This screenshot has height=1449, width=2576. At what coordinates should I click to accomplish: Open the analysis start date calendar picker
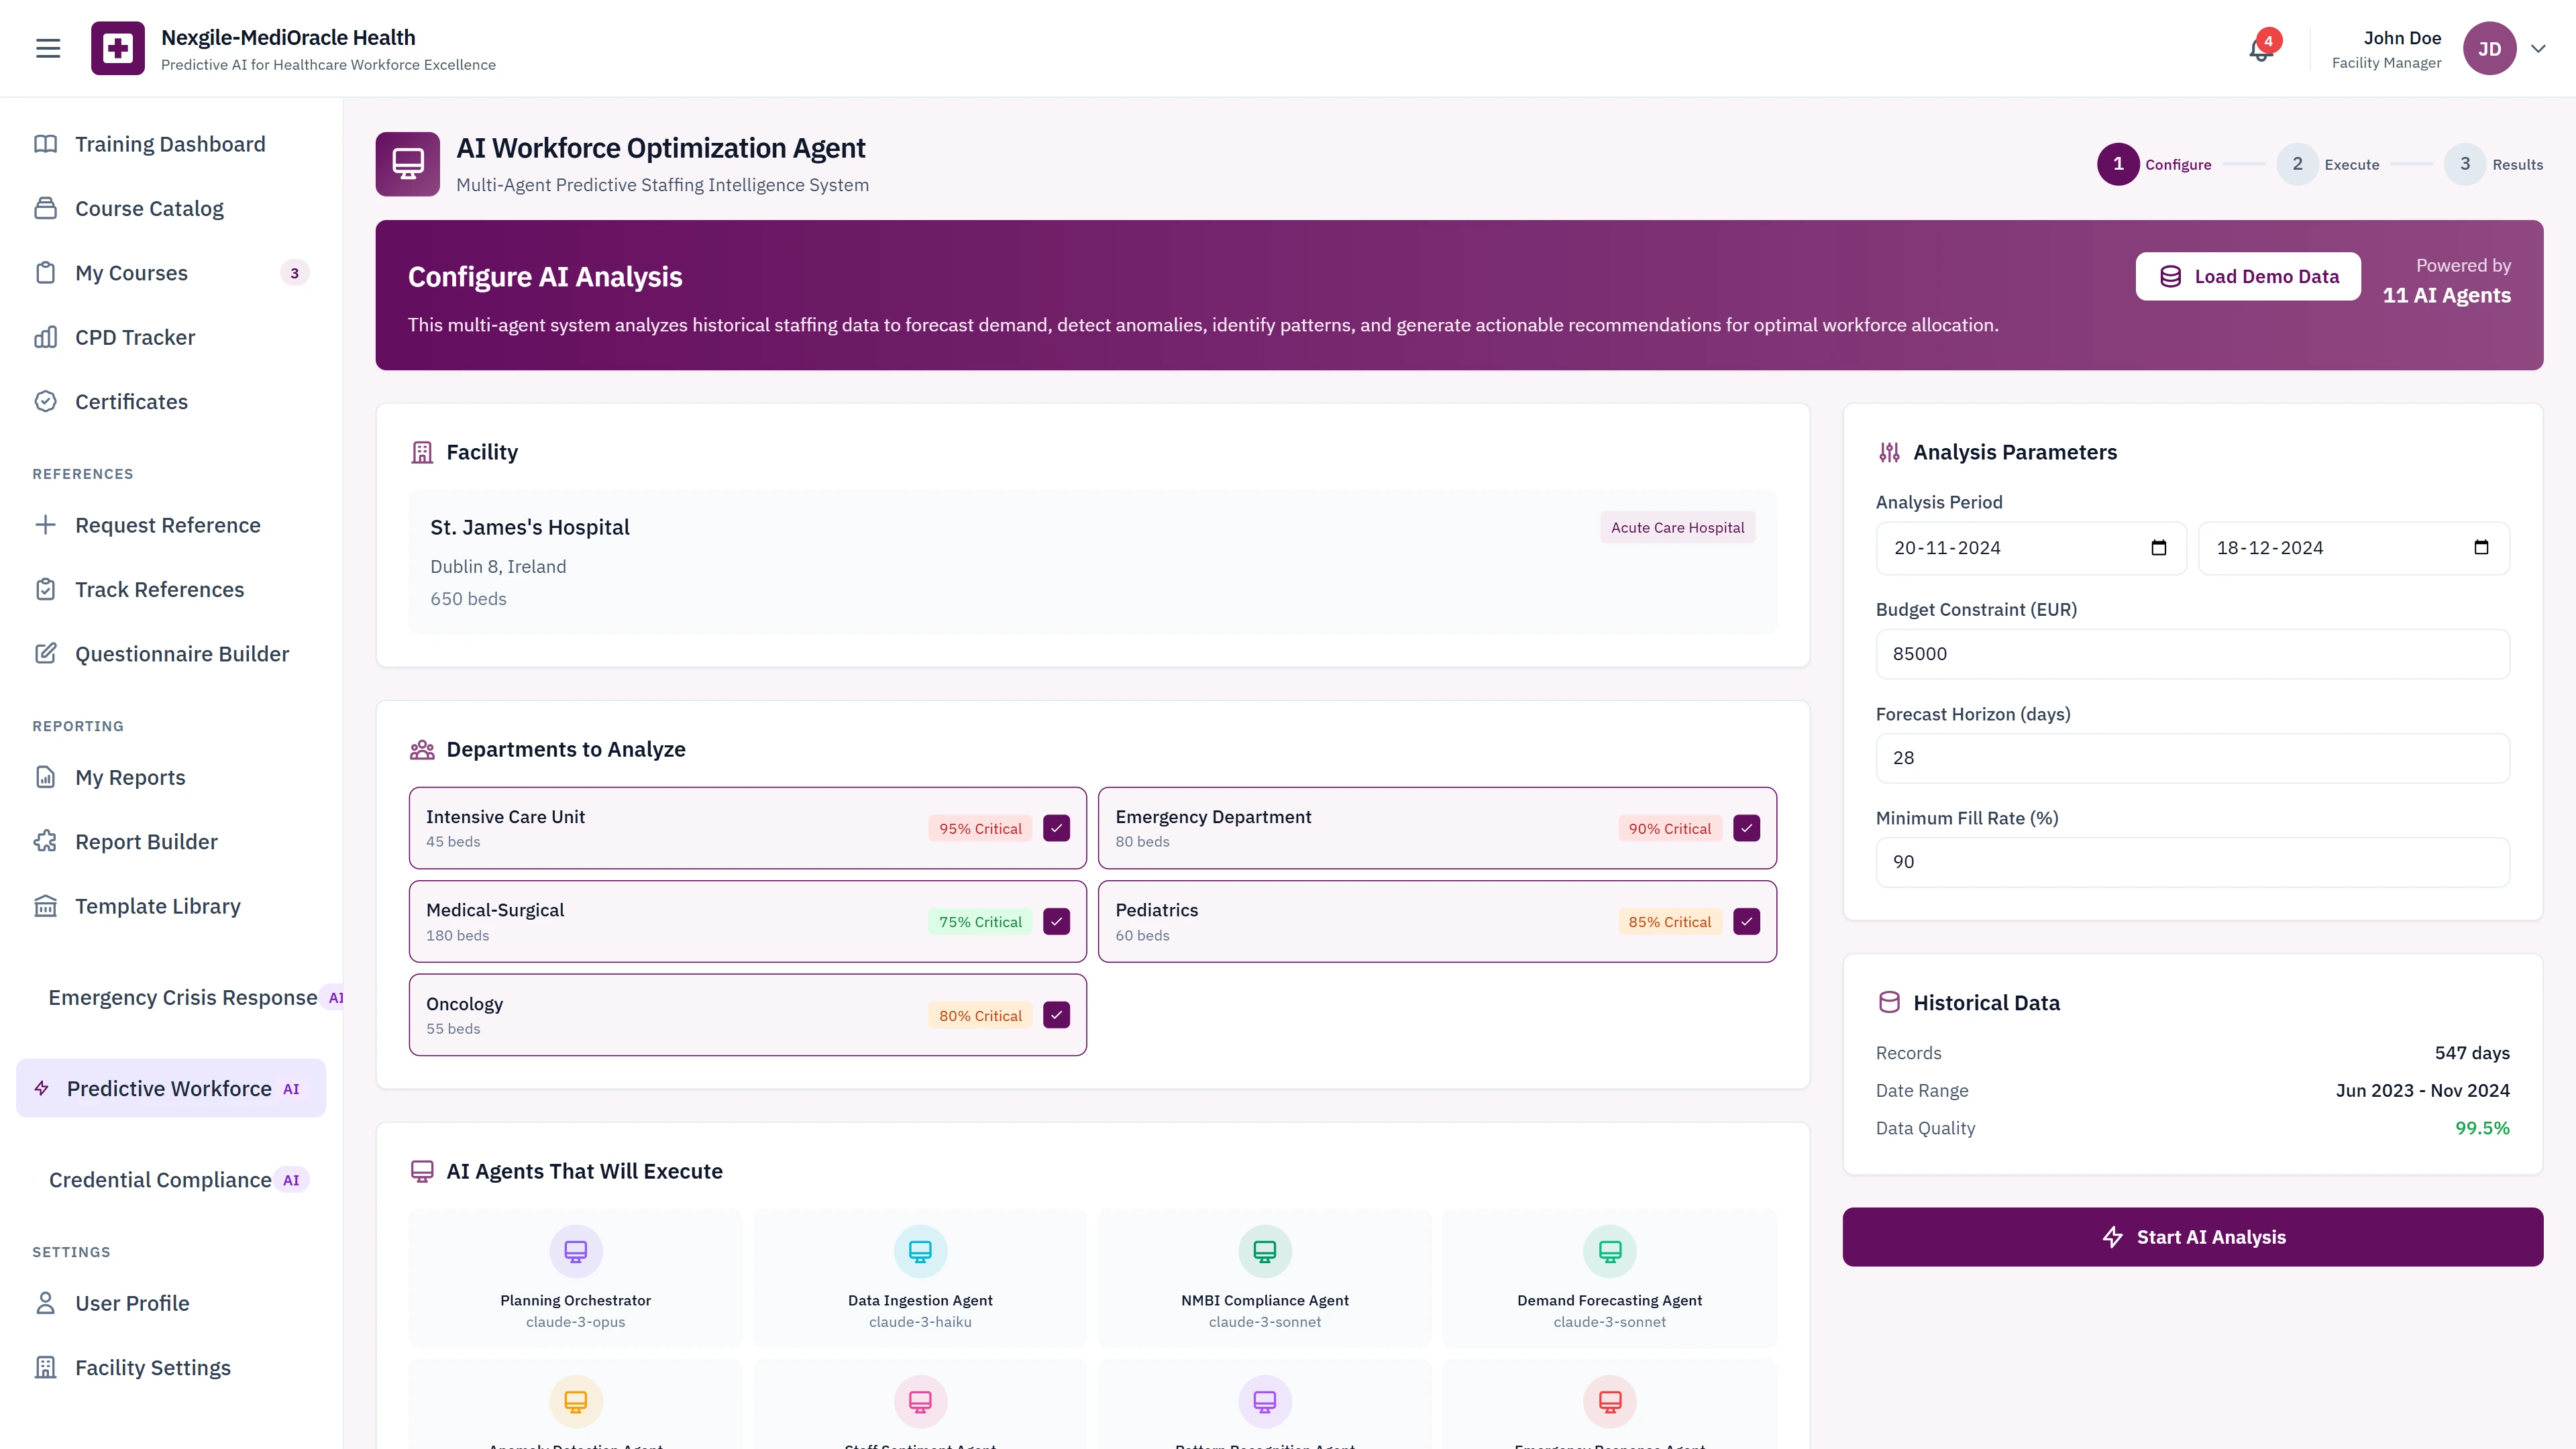[2159, 547]
